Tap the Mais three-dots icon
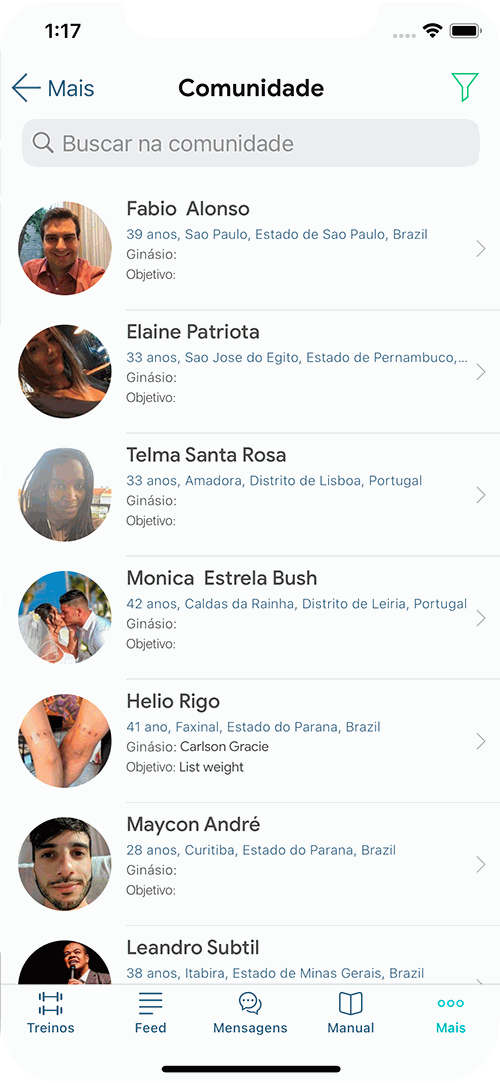The image size is (500, 1083). pos(450,1003)
